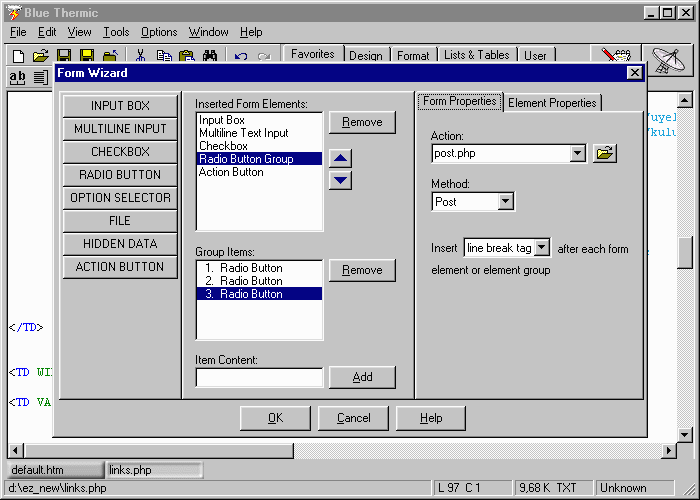Screen dimensions: 700x500
Task: Click the RADIO BUTTON element button
Action: click(120, 175)
